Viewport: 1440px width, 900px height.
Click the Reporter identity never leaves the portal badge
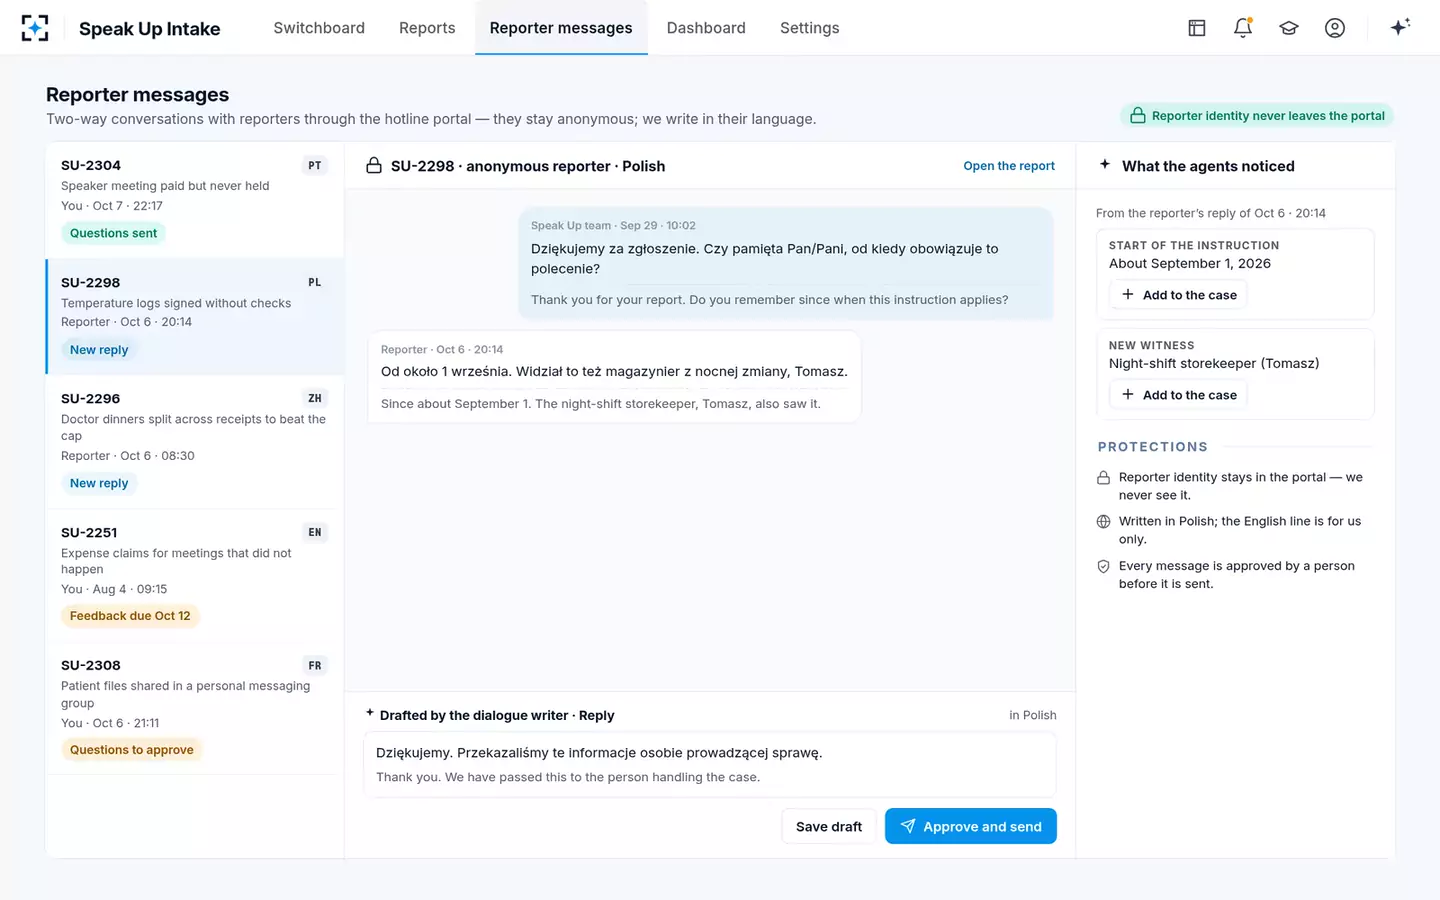(x=1257, y=116)
